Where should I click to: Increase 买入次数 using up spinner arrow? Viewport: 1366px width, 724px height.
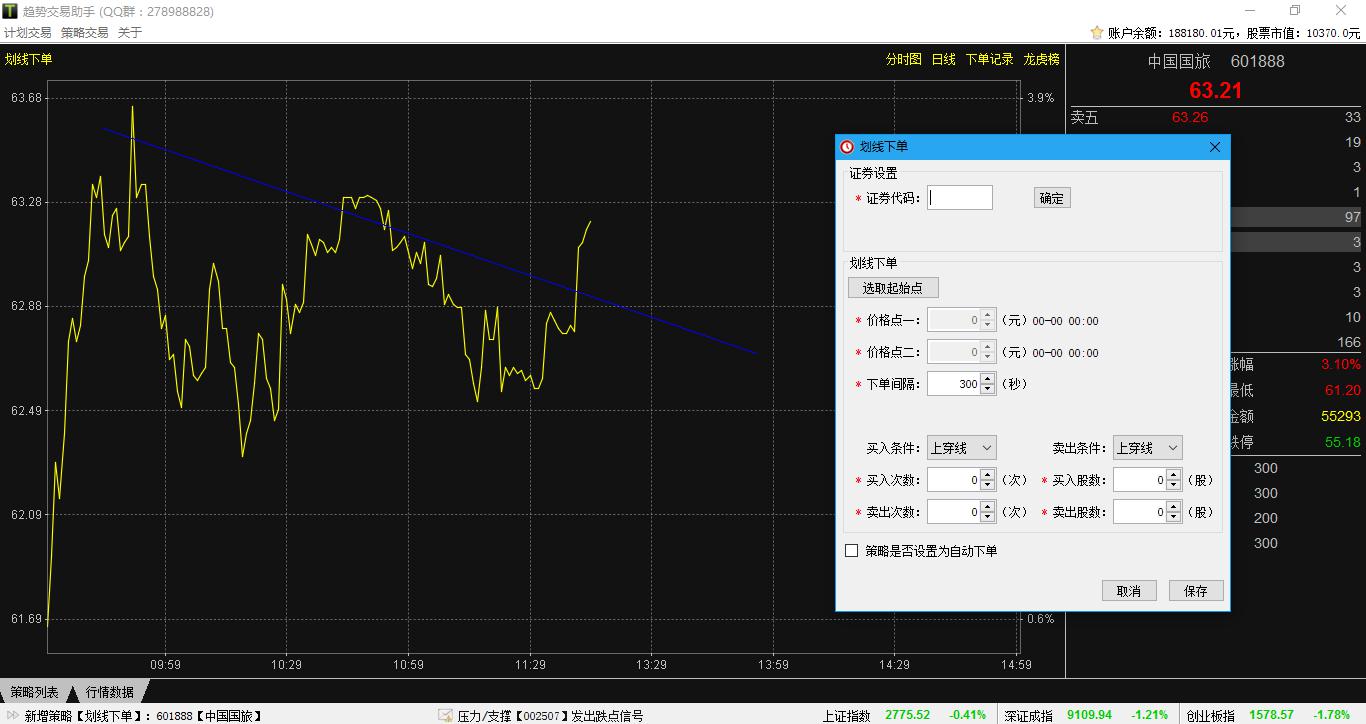pyautogui.click(x=988, y=475)
